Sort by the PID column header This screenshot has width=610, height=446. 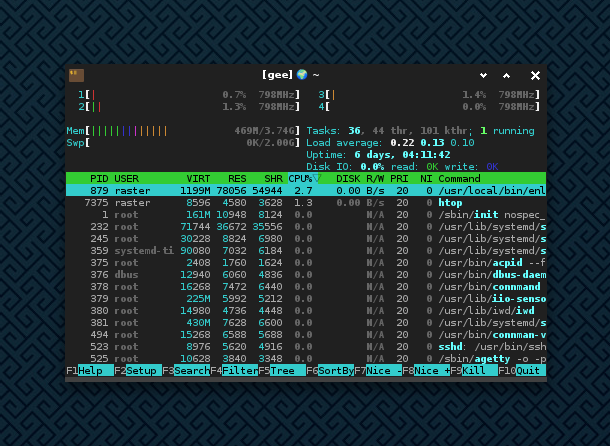(99, 179)
